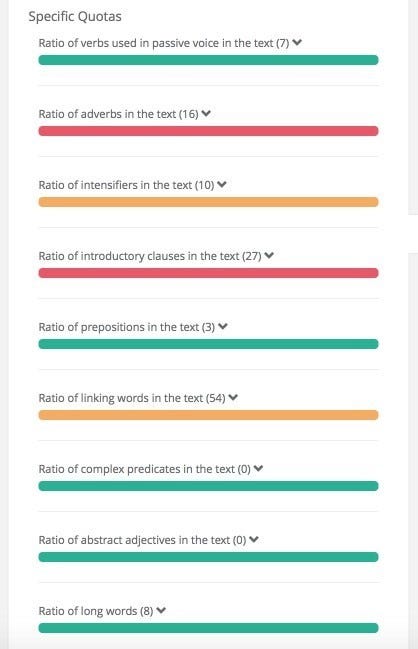The height and width of the screenshot is (649, 418).
Task: Expand abstract adjectives chevron
Action: (x=254, y=539)
